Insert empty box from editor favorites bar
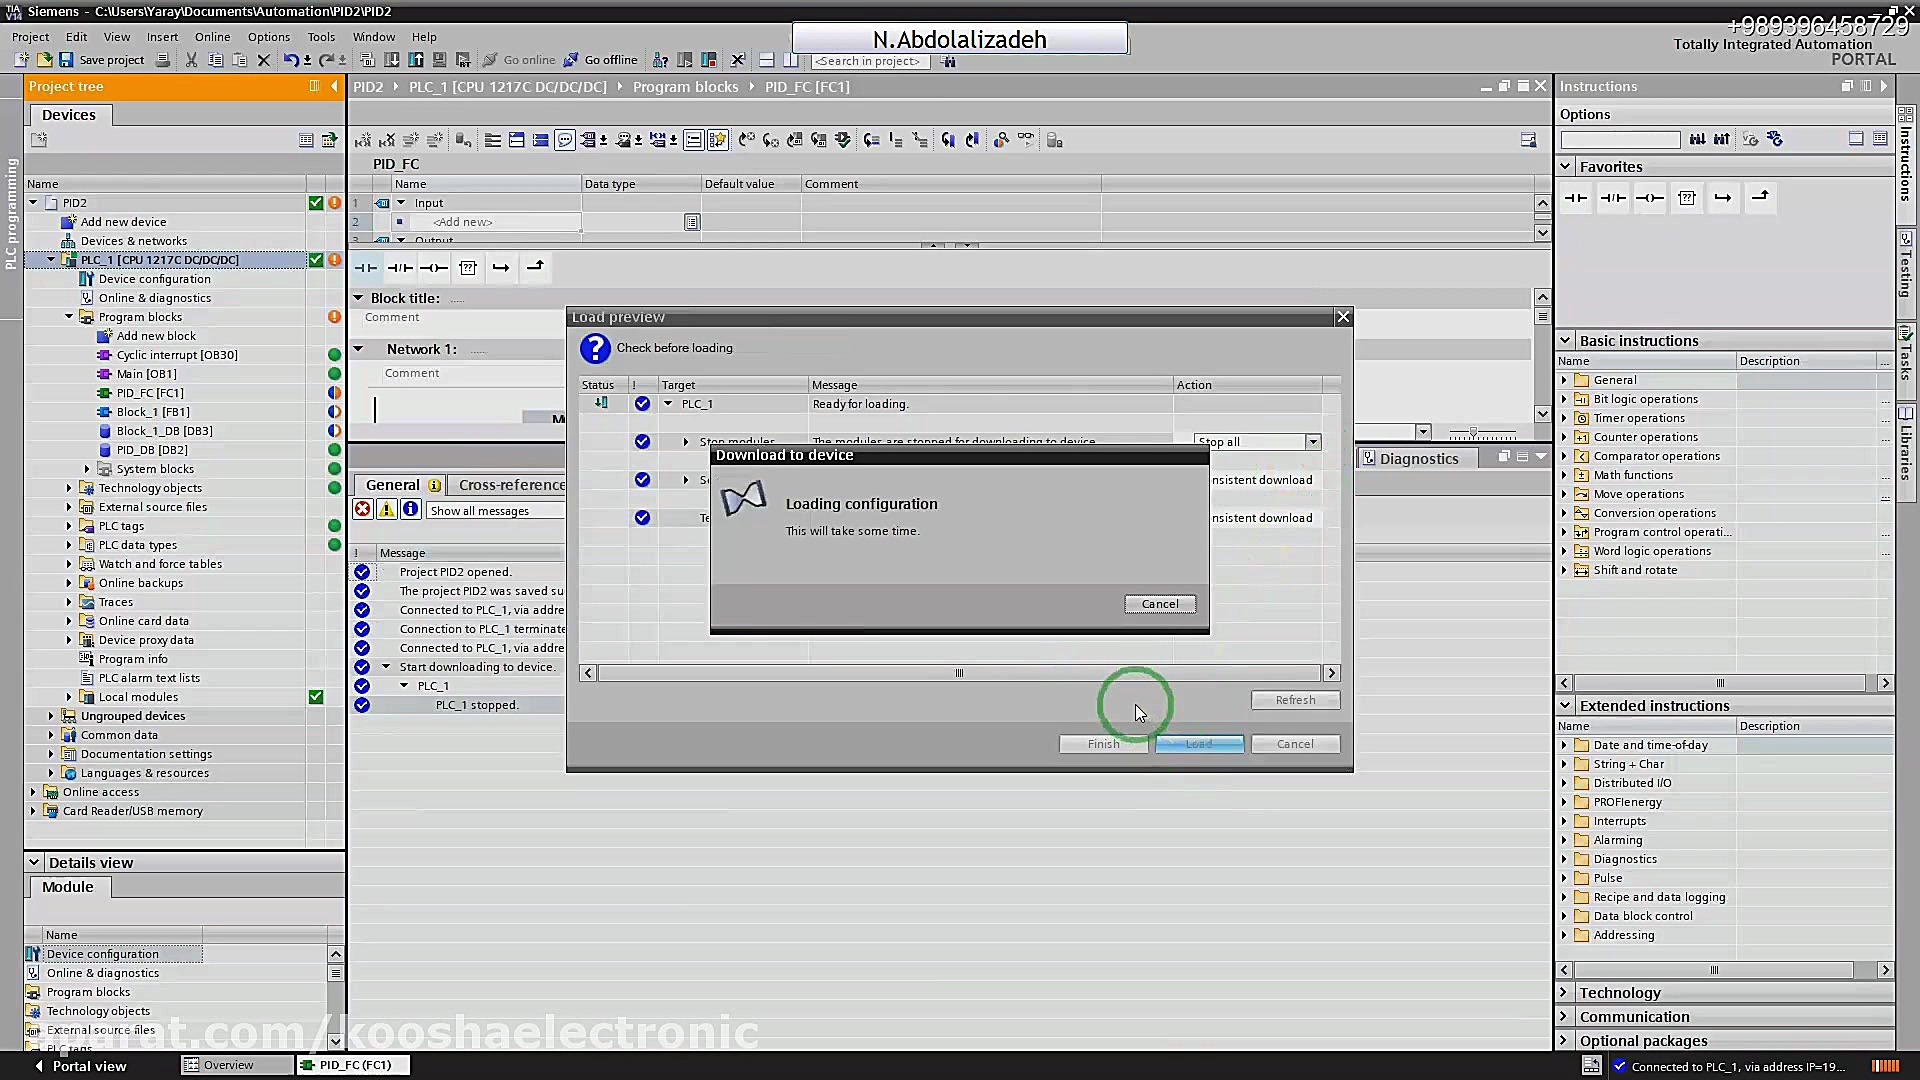Viewport: 1920px width, 1080px height. [468, 268]
